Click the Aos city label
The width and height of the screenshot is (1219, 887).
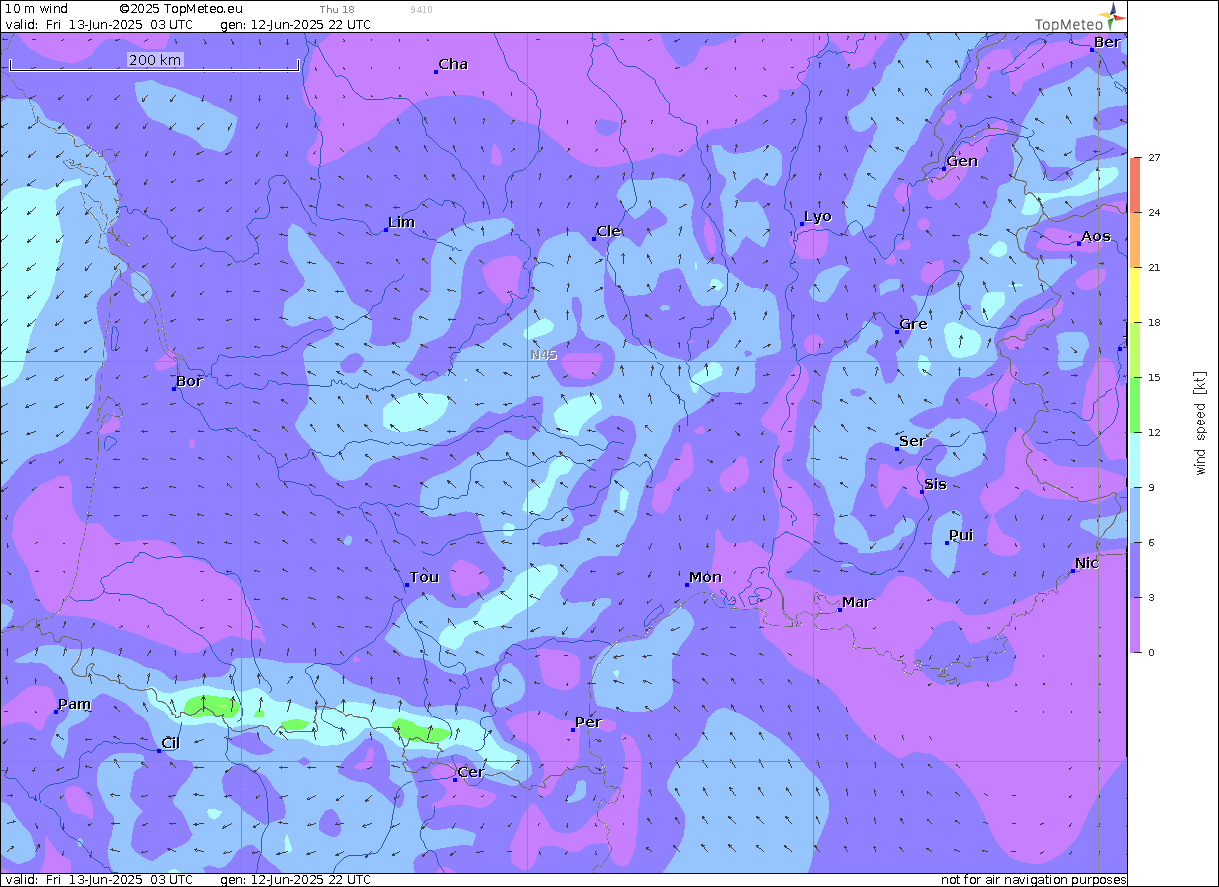[x=1096, y=236]
